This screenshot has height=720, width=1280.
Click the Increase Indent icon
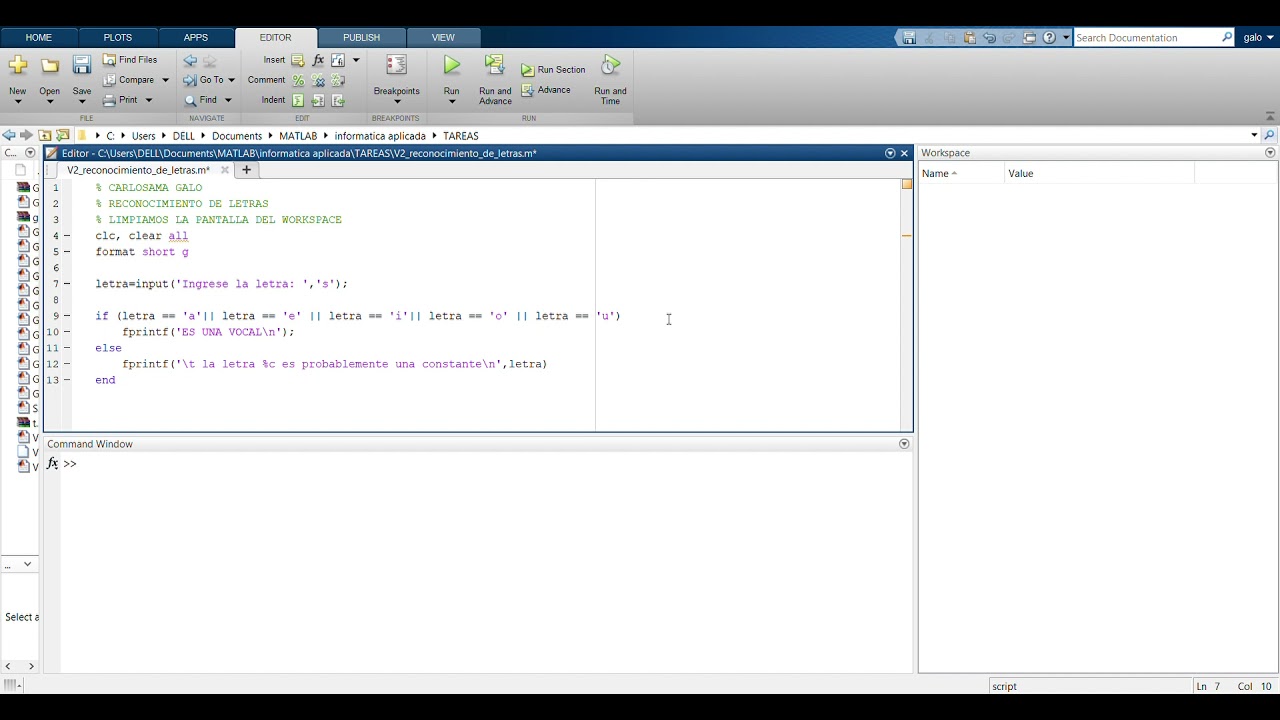pyautogui.click(x=318, y=100)
